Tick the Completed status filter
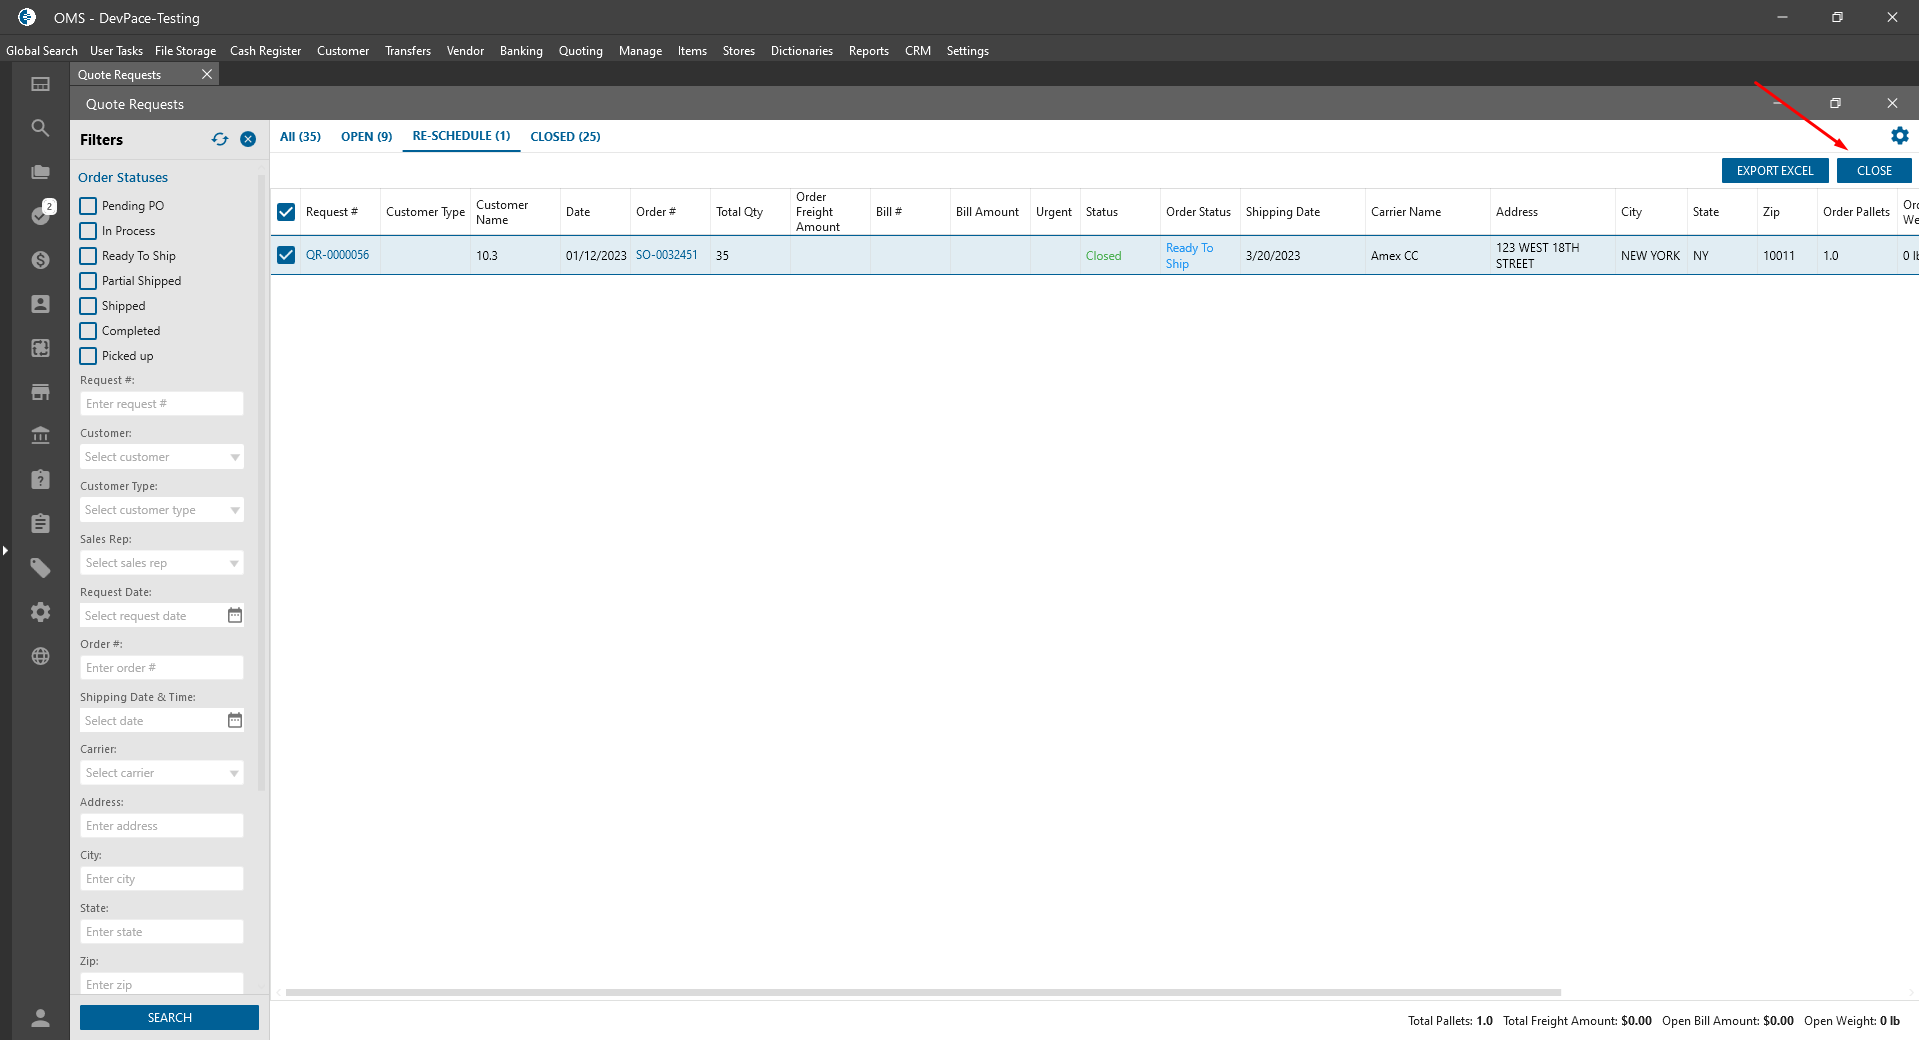The height and width of the screenshot is (1040, 1919). pos(88,331)
